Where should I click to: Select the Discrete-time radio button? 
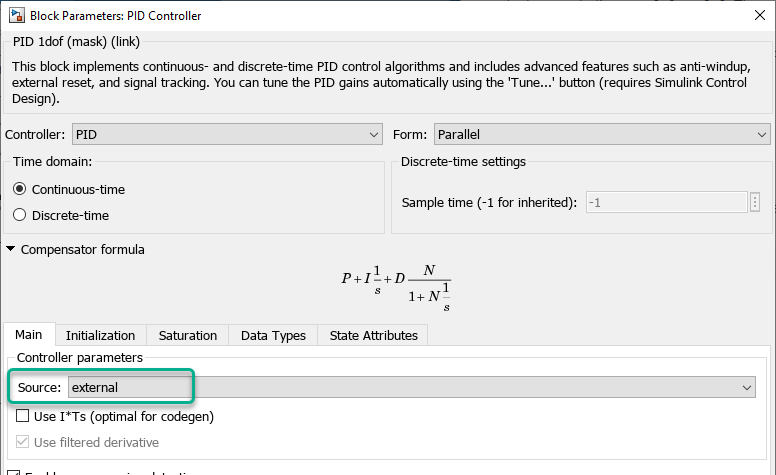tap(20, 215)
